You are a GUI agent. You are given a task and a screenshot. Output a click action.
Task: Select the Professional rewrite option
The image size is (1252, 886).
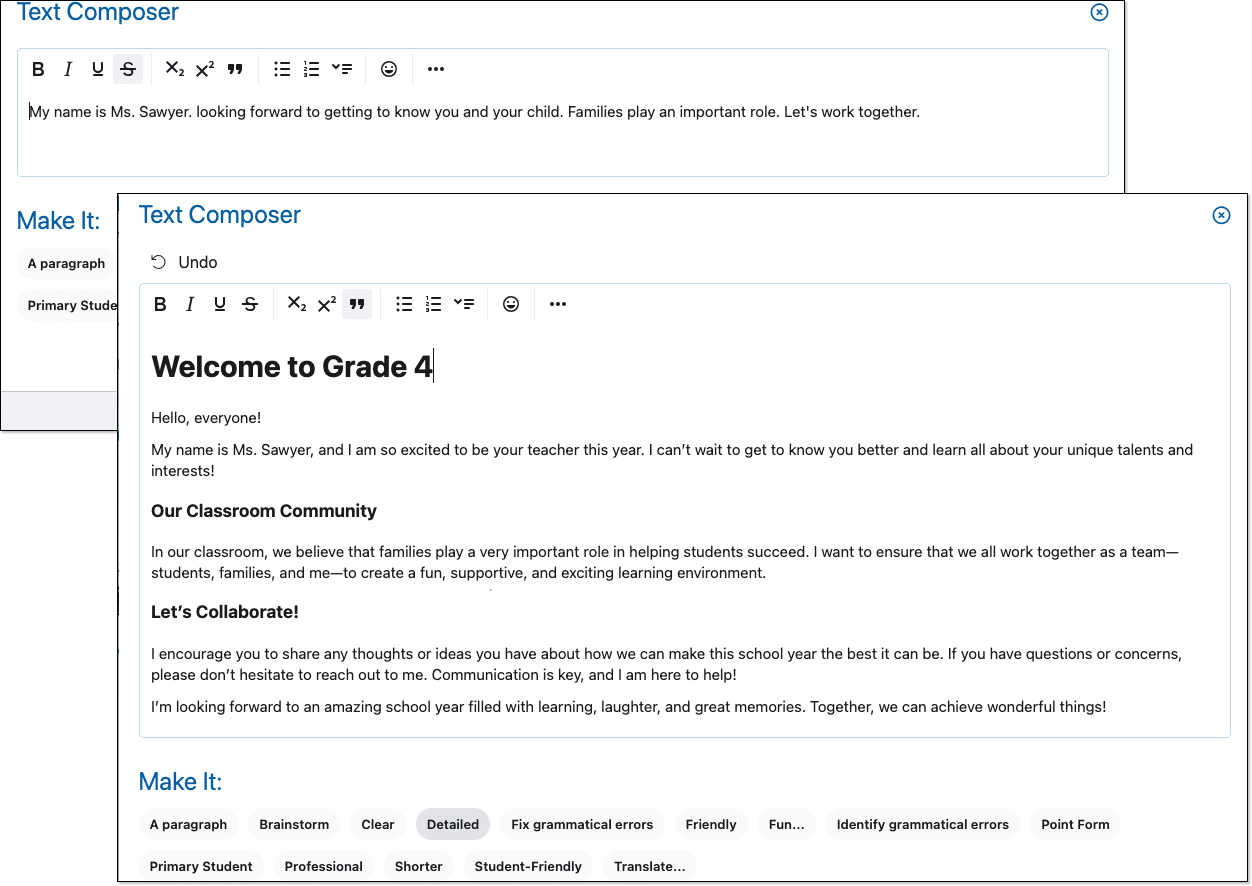pos(323,866)
